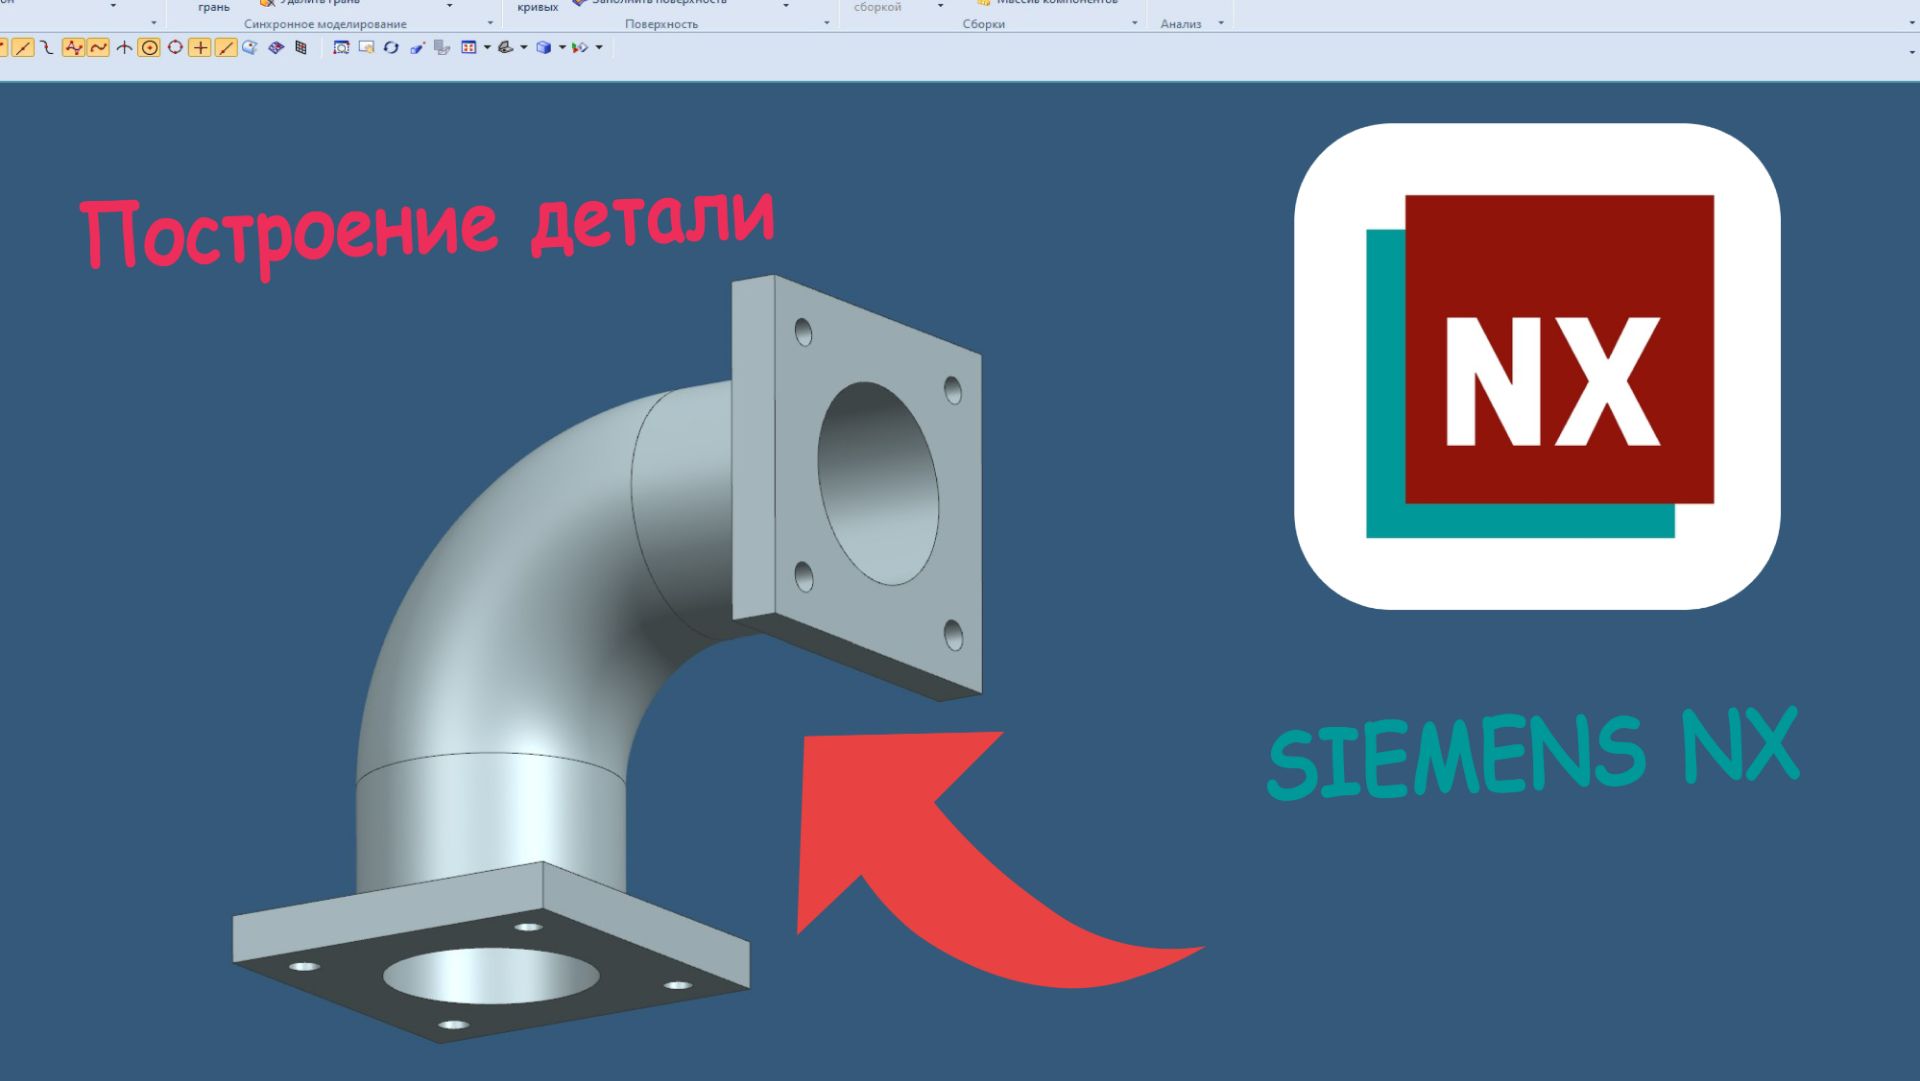Toggle the plus-shaped existing point snap
The height and width of the screenshot is (1081, 1920).
coord(200,47)
